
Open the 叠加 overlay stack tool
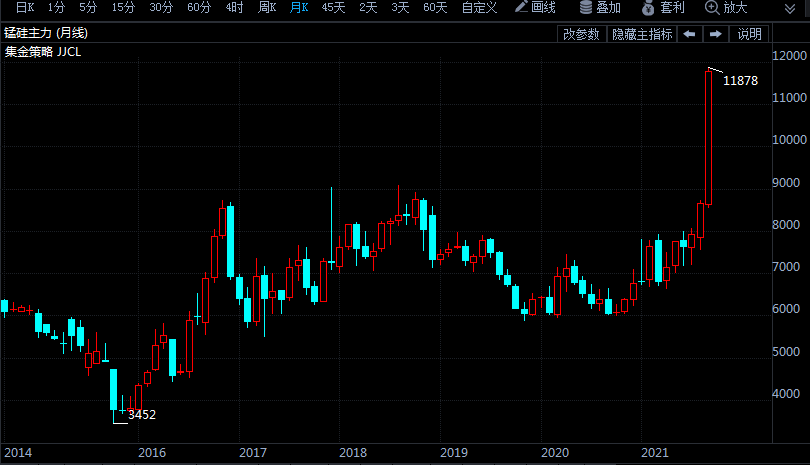click(600, 7)
